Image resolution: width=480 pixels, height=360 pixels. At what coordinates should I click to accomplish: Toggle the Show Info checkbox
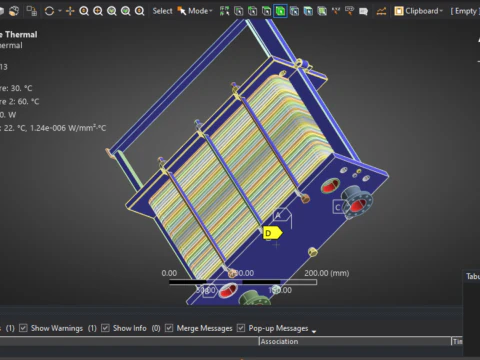pos(105,328)
